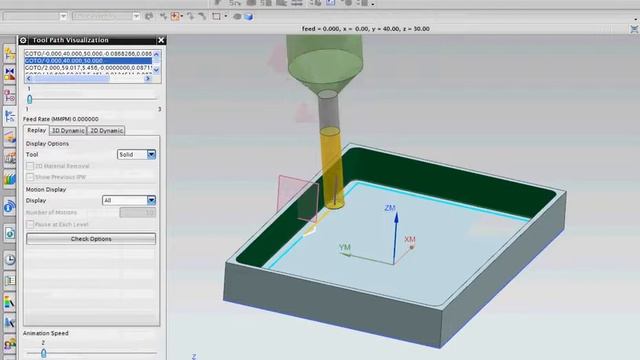Click the GOTO list scroll up arrow
The width and height of the screenshot is (640, 360).
pyautogui.click(x=156, y=54)
